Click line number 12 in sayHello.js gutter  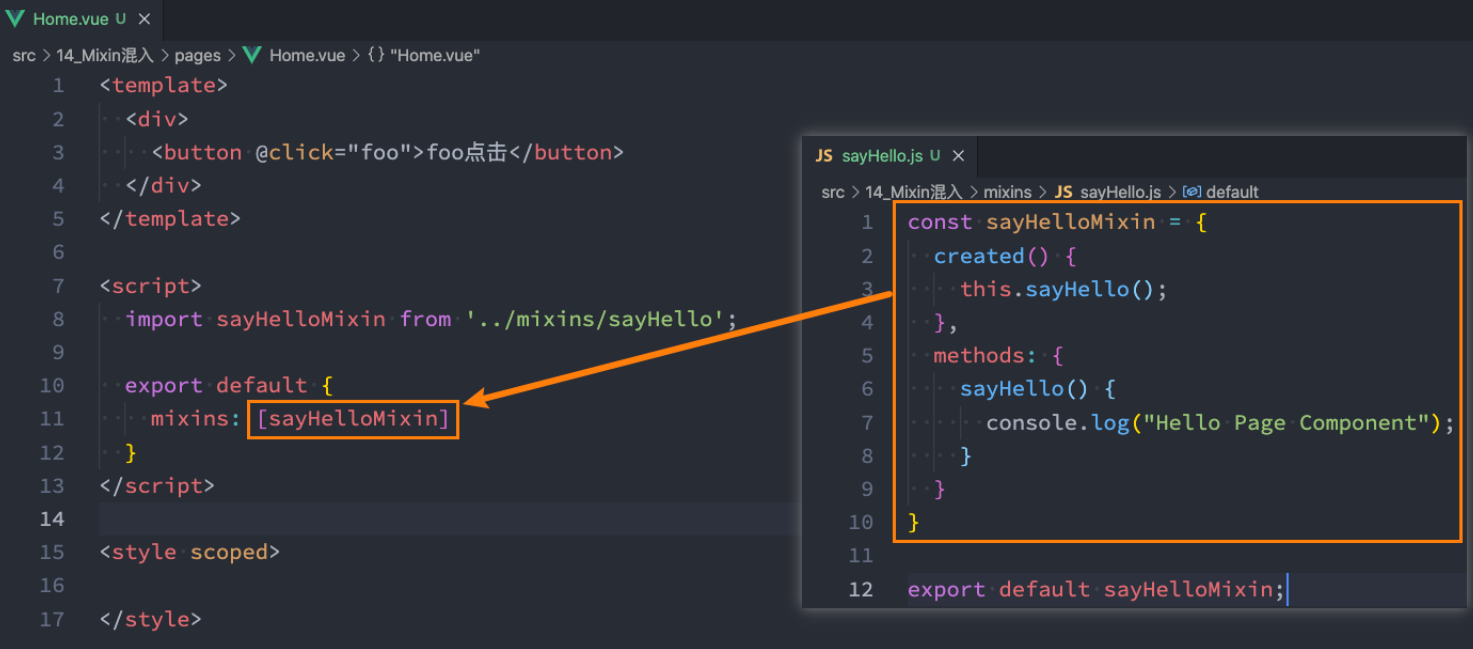point(861,589)
